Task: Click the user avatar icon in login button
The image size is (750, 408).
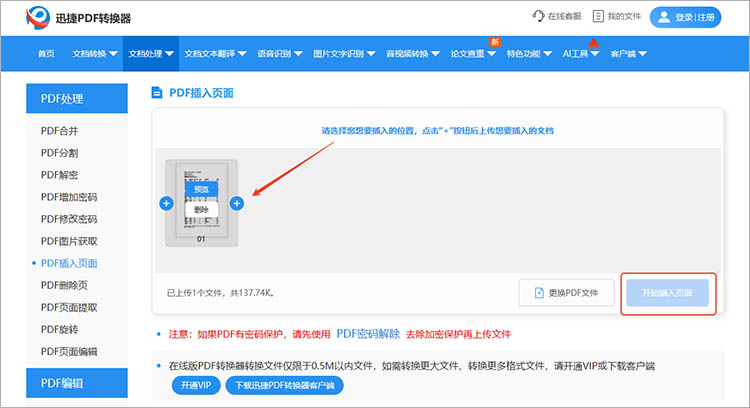Action: (x=664, y=17)
